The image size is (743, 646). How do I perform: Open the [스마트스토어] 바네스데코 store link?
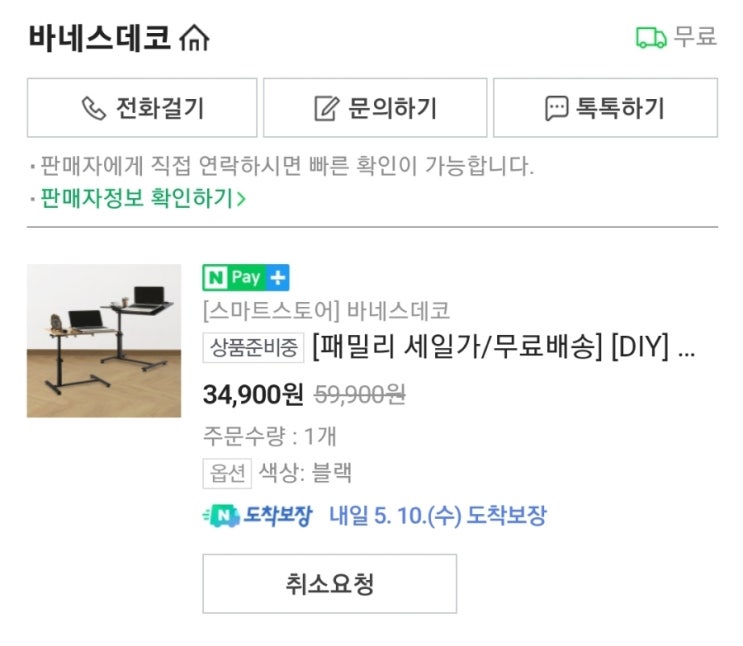point(326,309)
